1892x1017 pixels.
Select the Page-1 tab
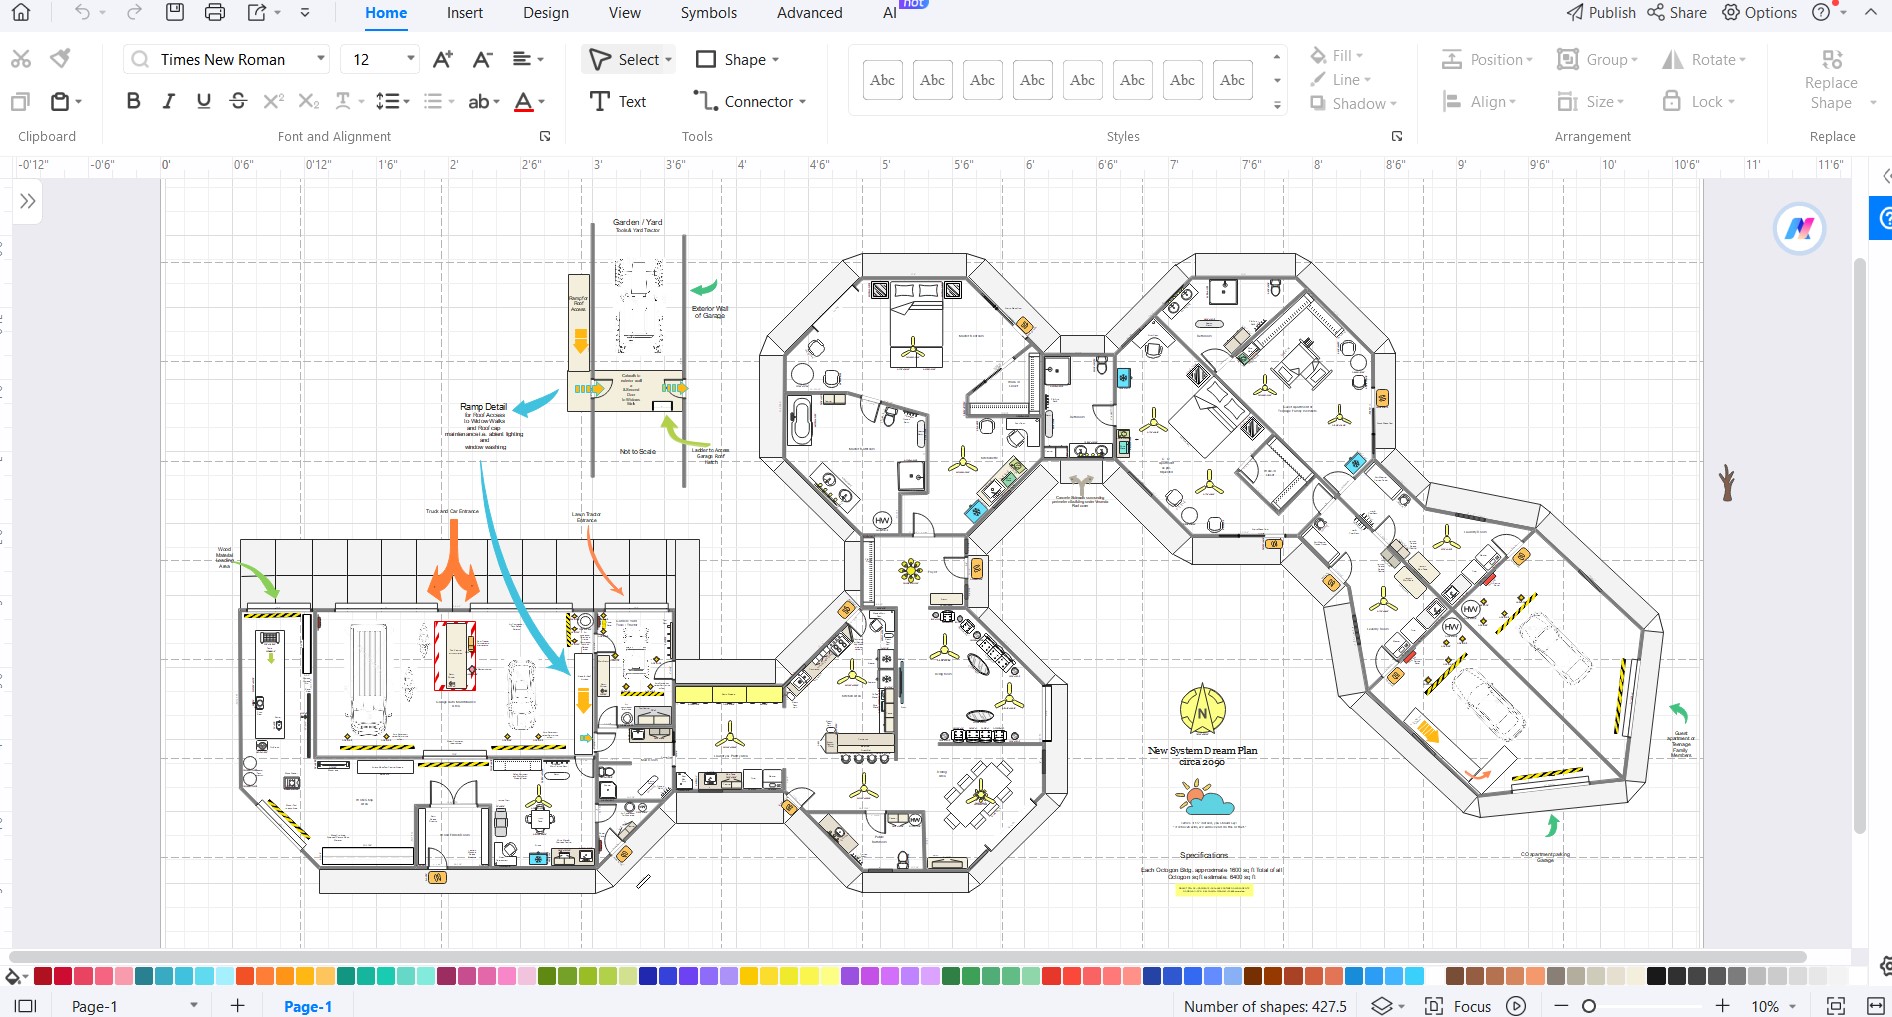click(307, 1006)
